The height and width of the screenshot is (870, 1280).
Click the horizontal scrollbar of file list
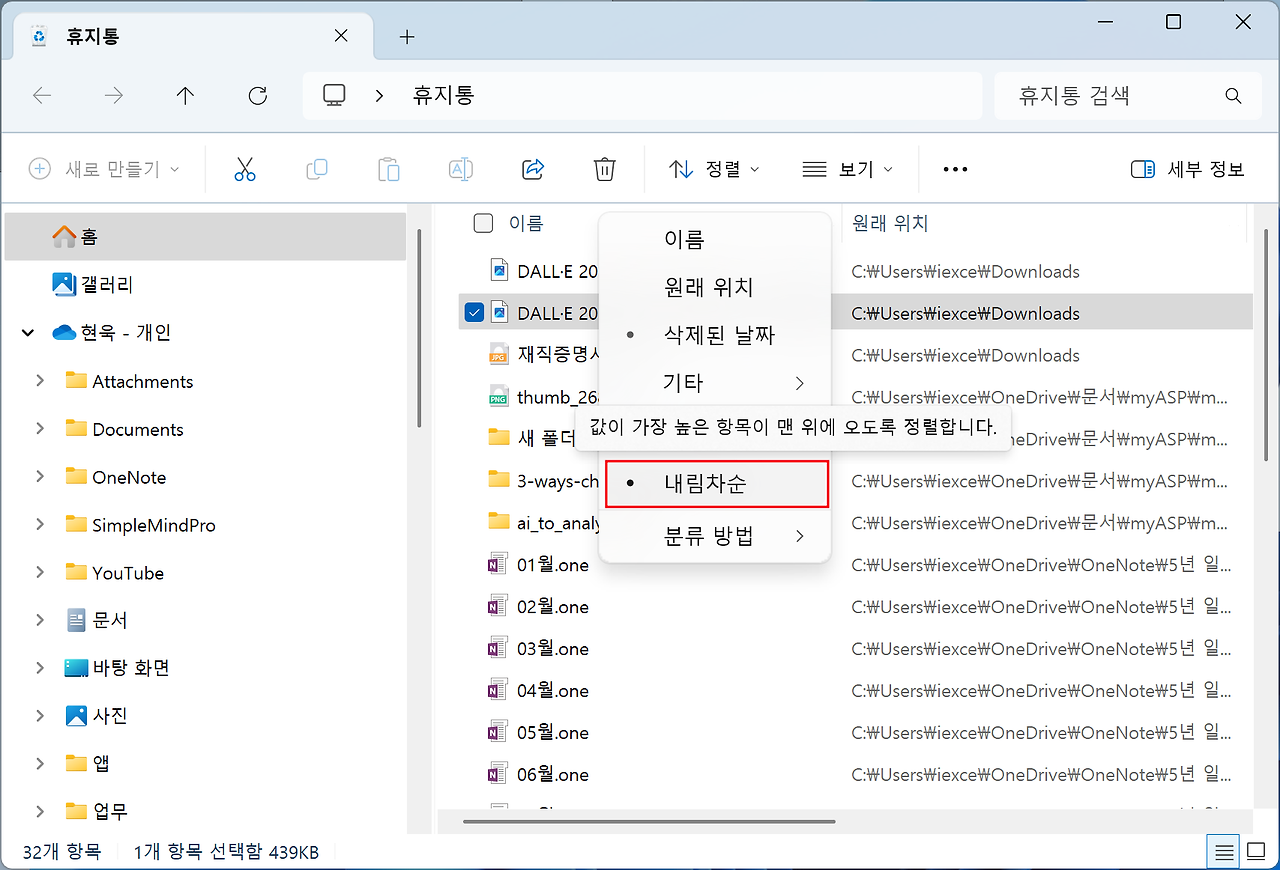(x=650, y=822)
